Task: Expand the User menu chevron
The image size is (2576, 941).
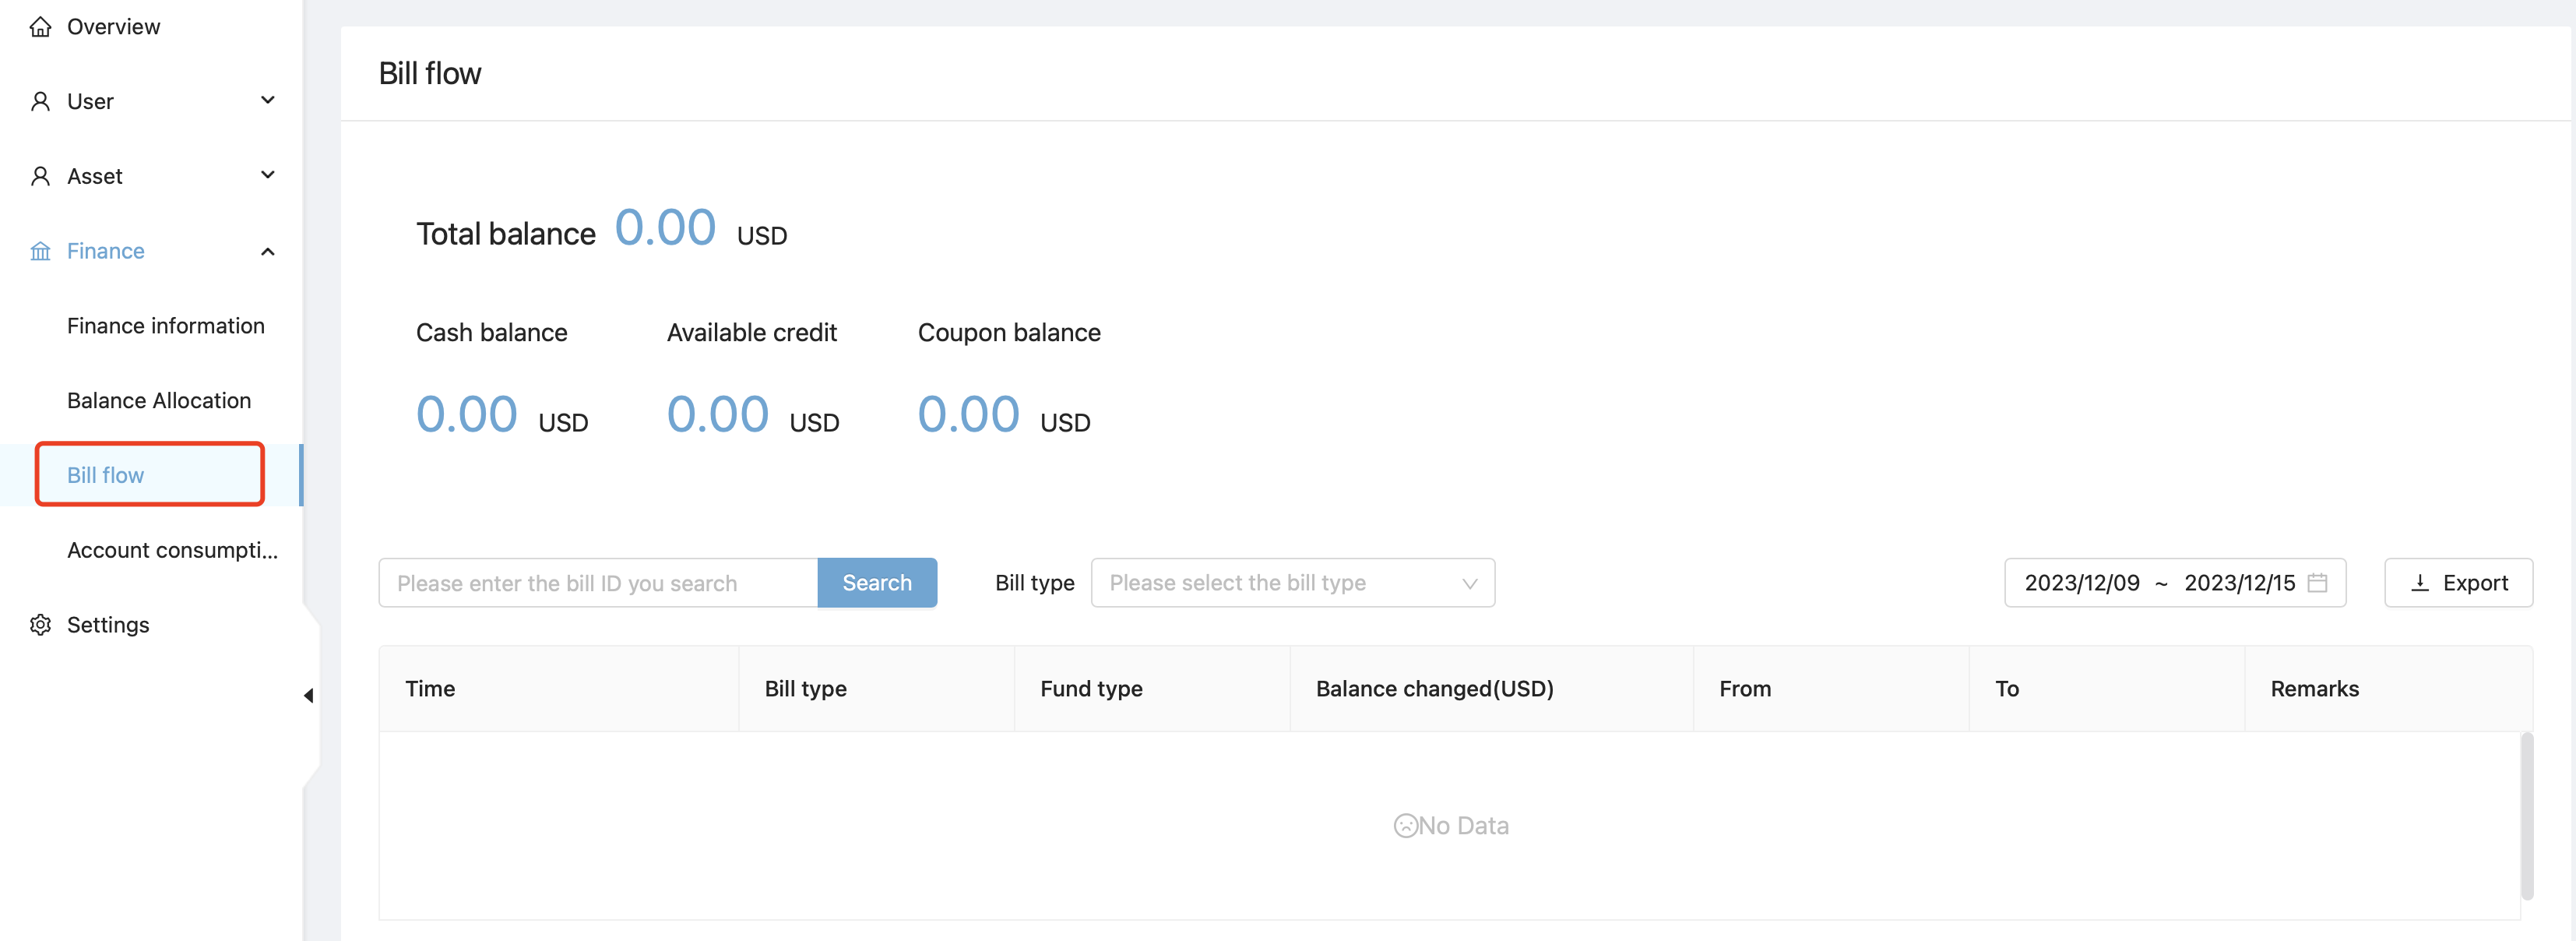Action: tap(267, 100)
